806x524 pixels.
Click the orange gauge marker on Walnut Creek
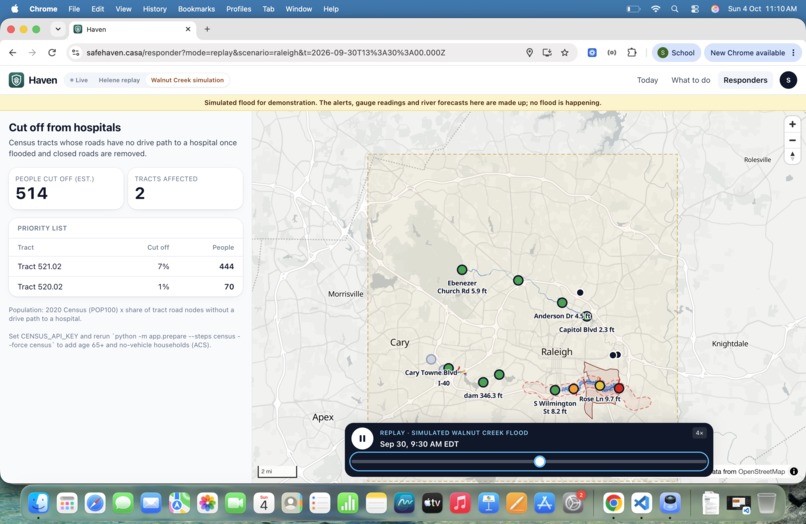tap(573, 389)
